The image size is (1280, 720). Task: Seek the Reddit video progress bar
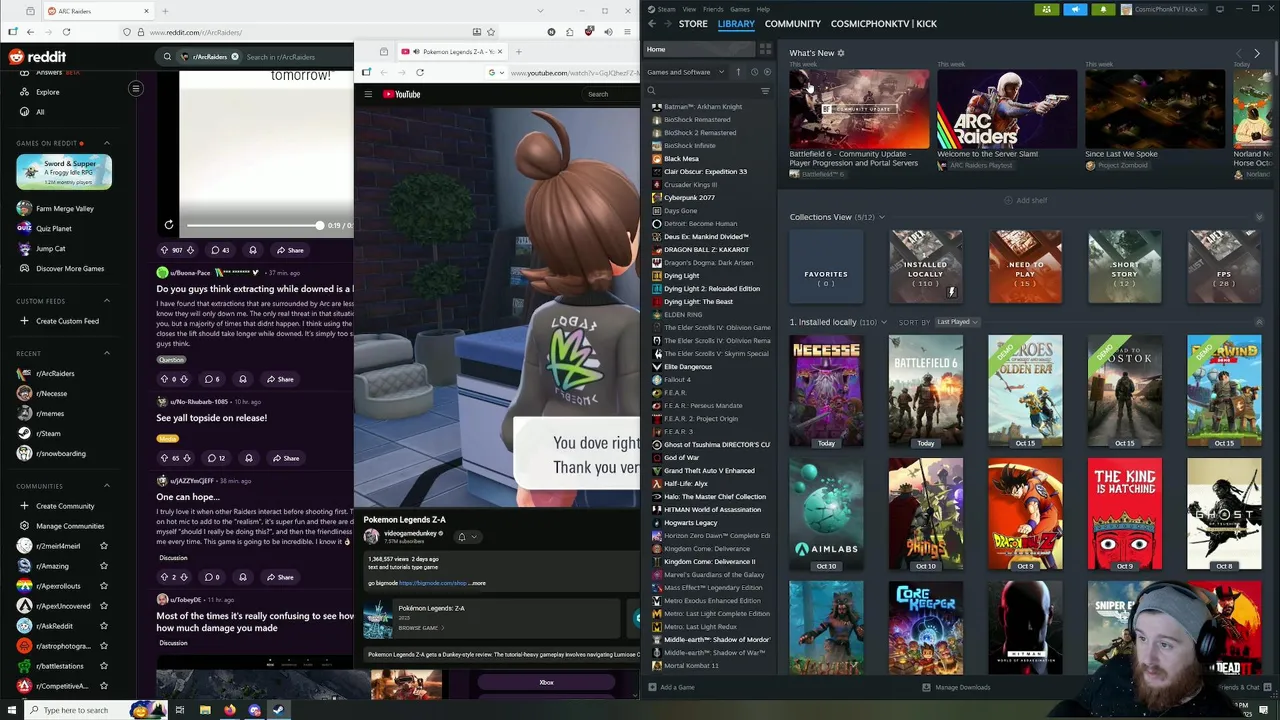[253, 225]
